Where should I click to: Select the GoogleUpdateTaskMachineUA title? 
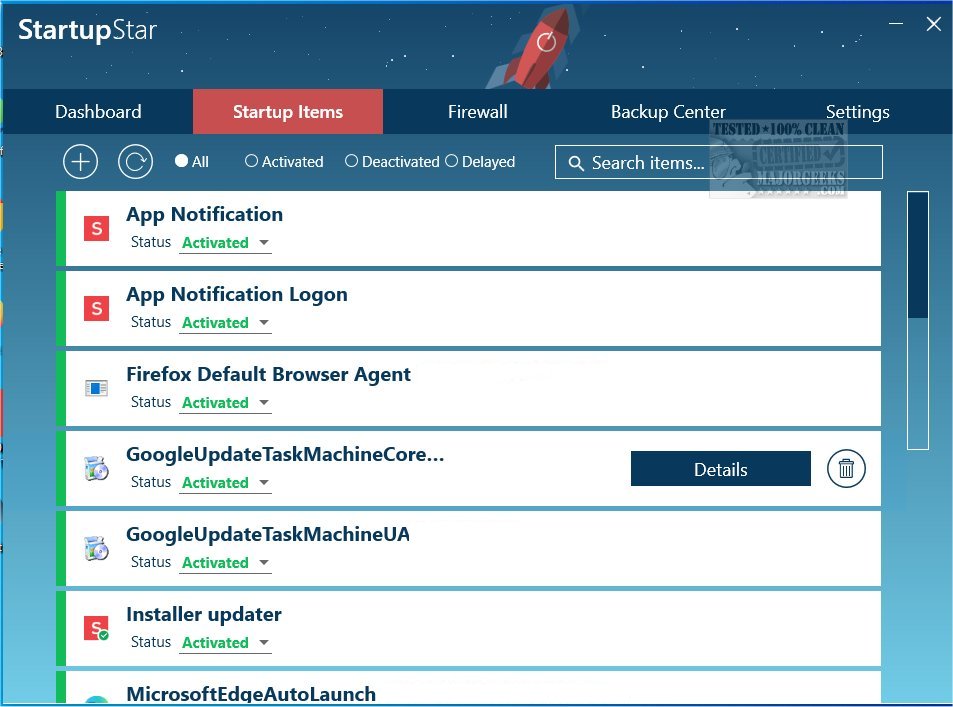coord(268,534)
